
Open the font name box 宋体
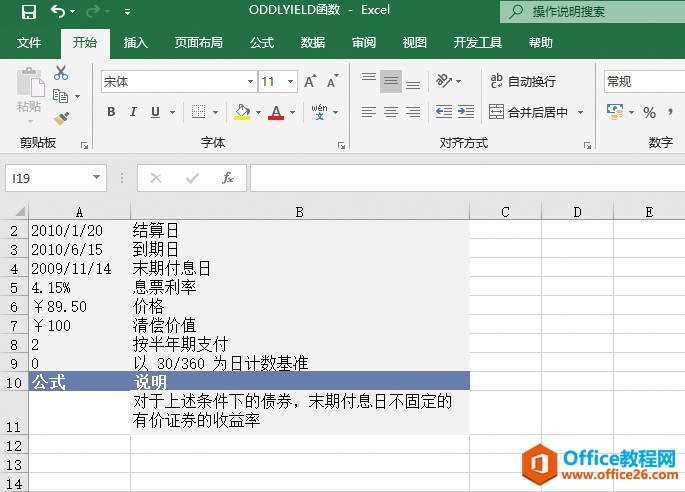(x=178, y=82)
